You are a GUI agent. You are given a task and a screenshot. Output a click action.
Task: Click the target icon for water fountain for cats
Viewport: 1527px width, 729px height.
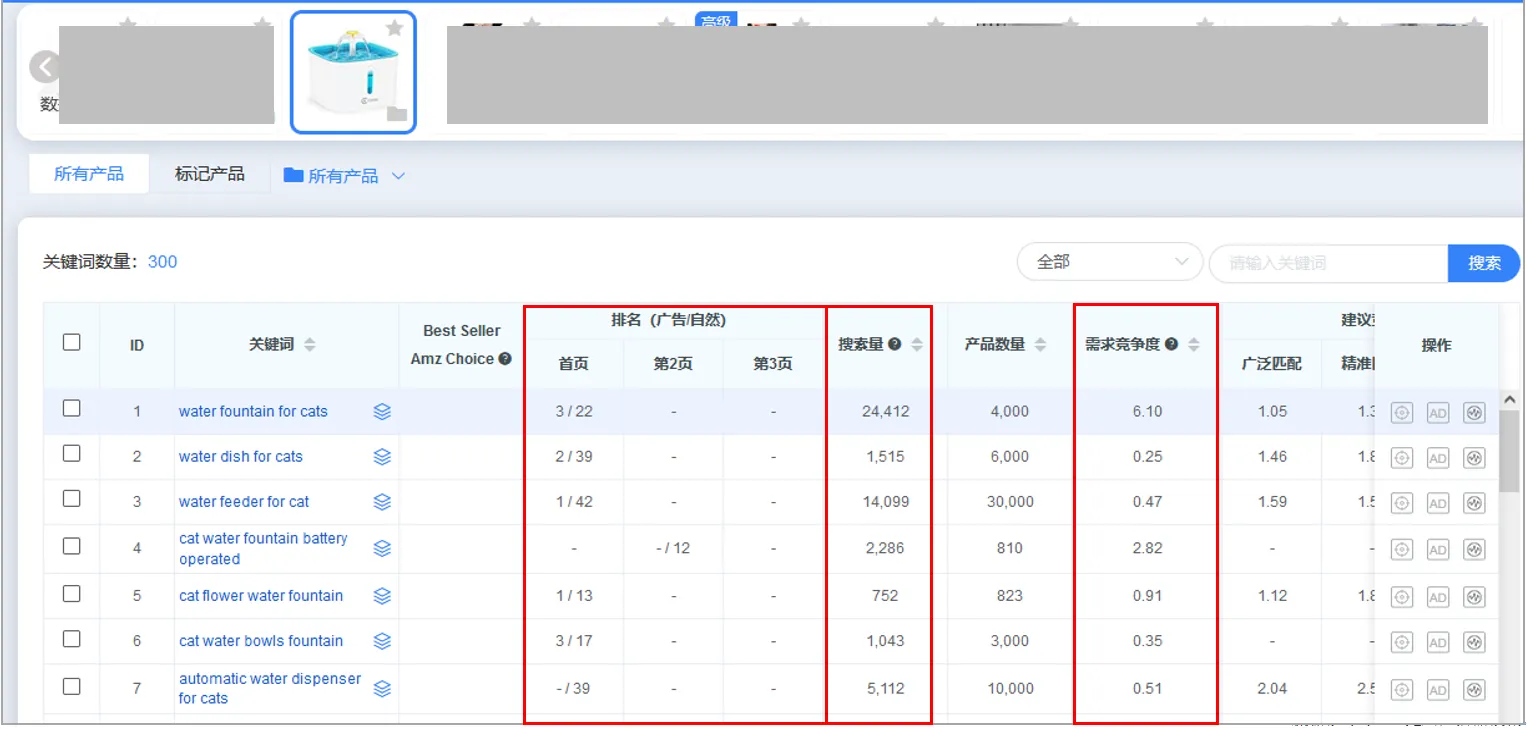tap(1402, 412)
